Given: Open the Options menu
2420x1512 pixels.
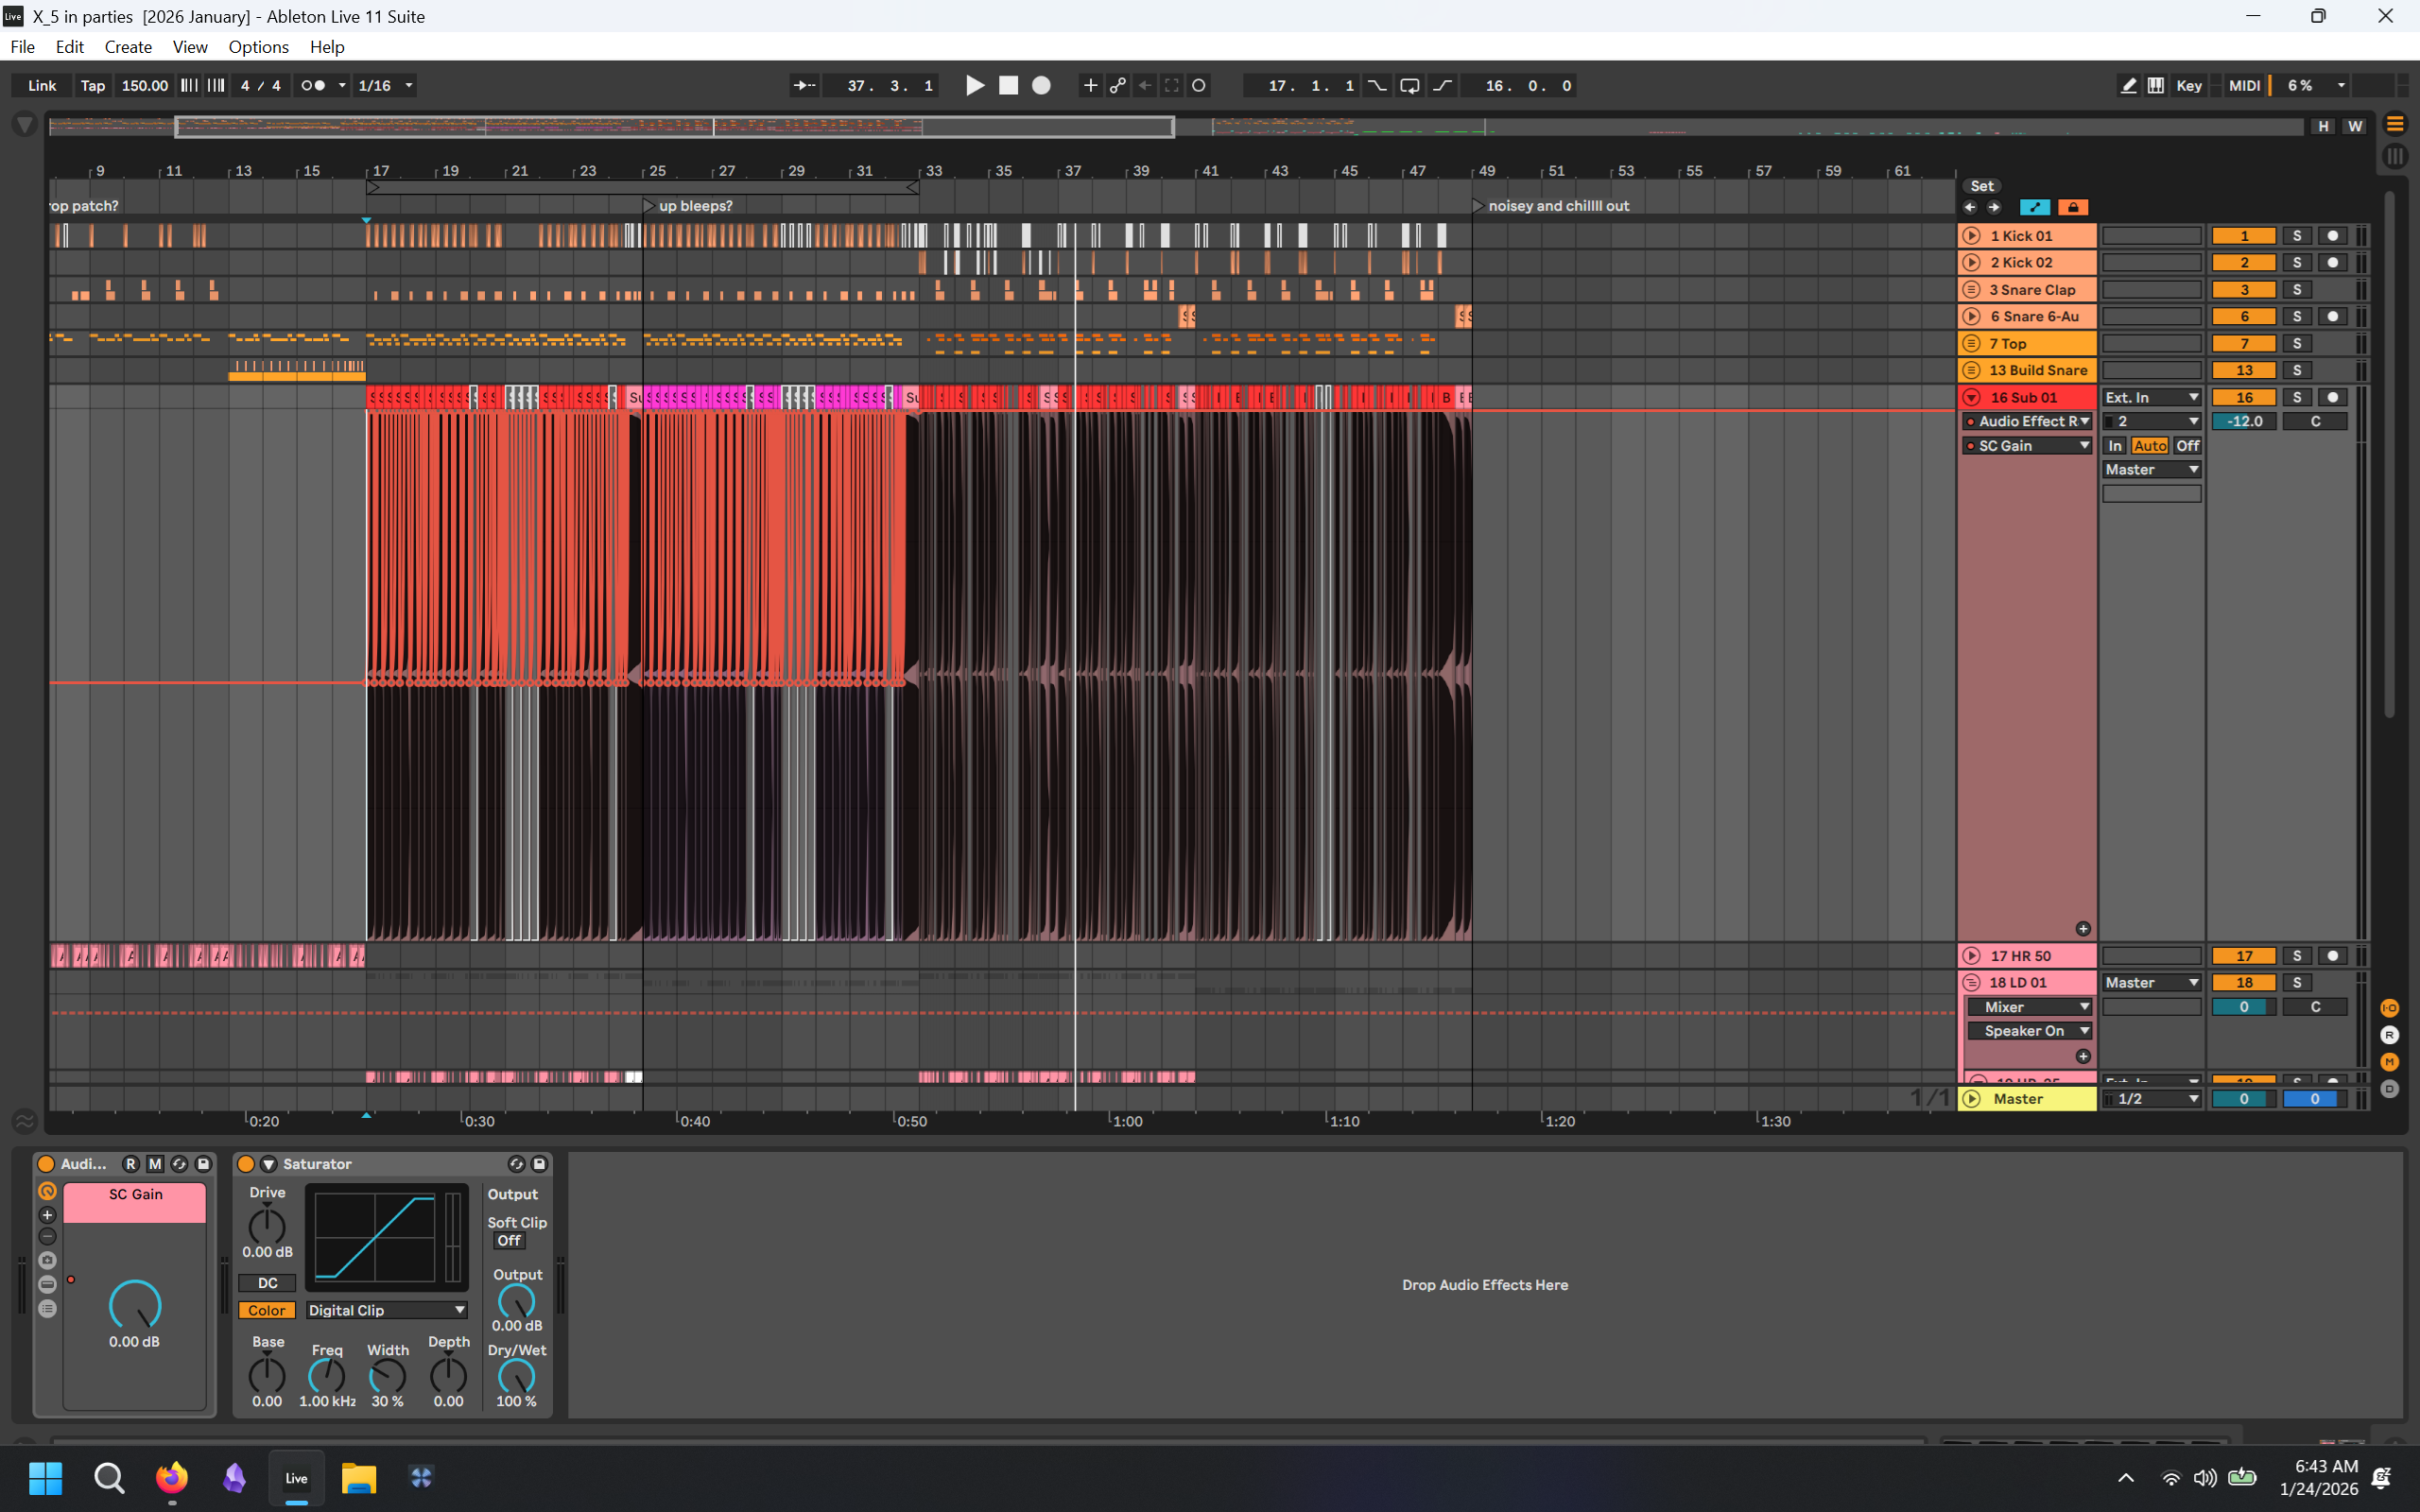Looking at the screenshot, I should [x=258, y=47].
